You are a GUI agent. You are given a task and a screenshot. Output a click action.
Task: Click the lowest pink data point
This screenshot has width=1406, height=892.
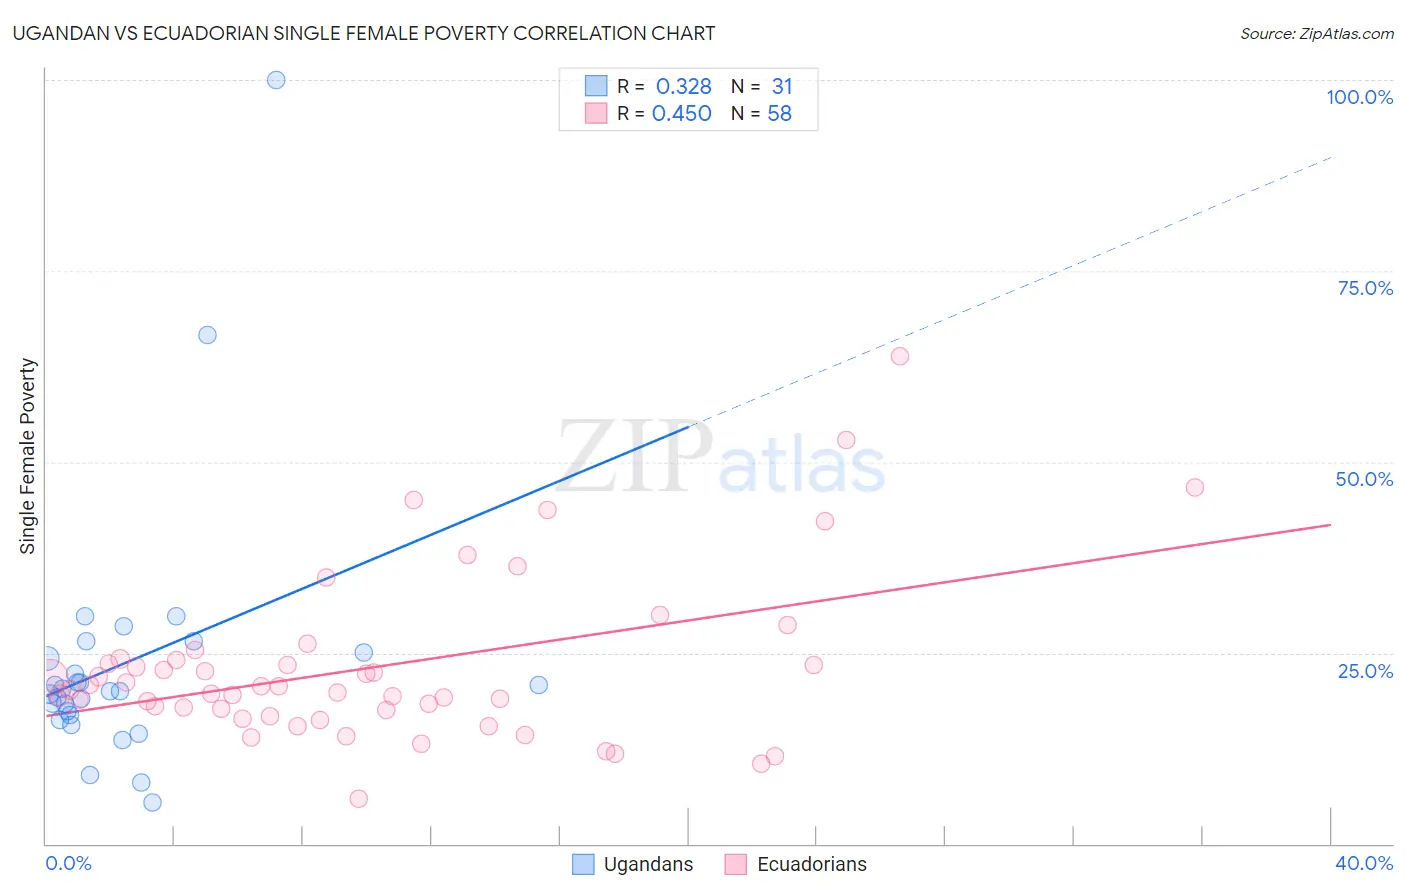[x=358, y=798]
